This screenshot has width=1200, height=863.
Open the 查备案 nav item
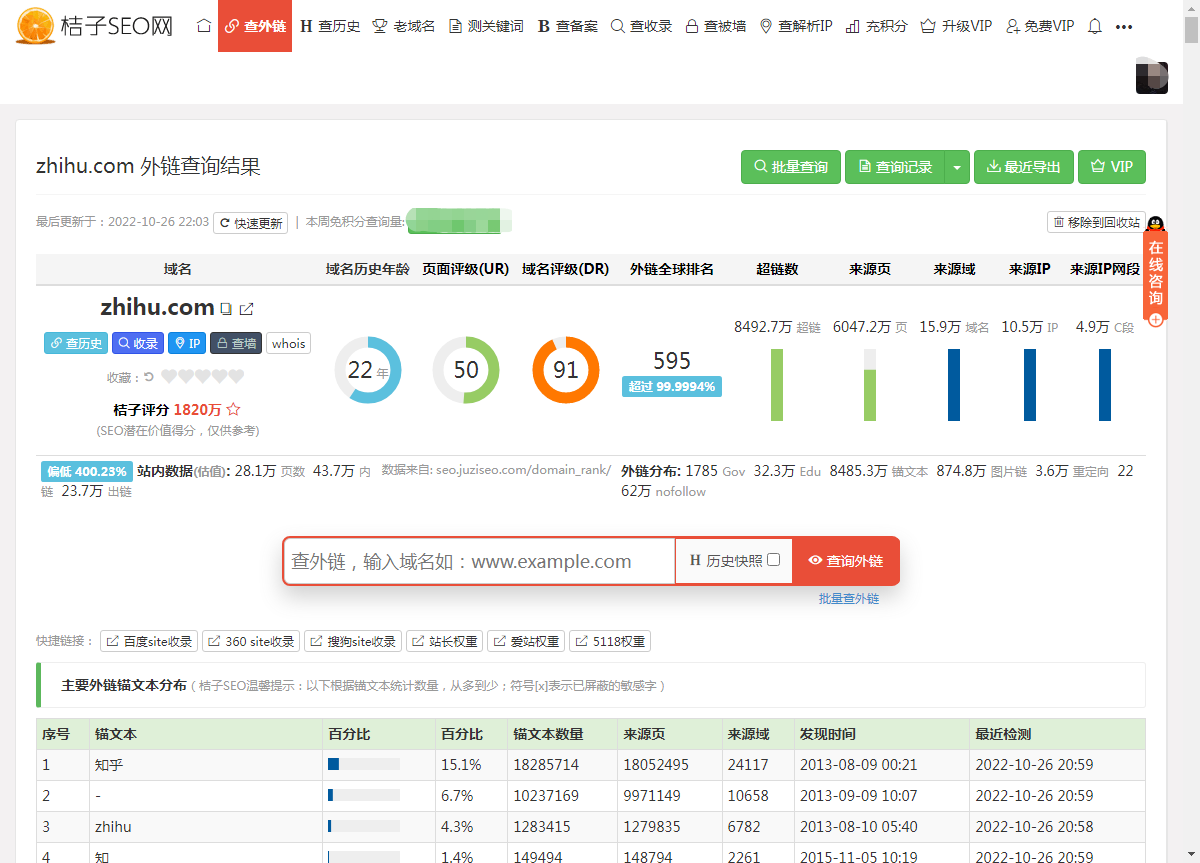(567, 26)
